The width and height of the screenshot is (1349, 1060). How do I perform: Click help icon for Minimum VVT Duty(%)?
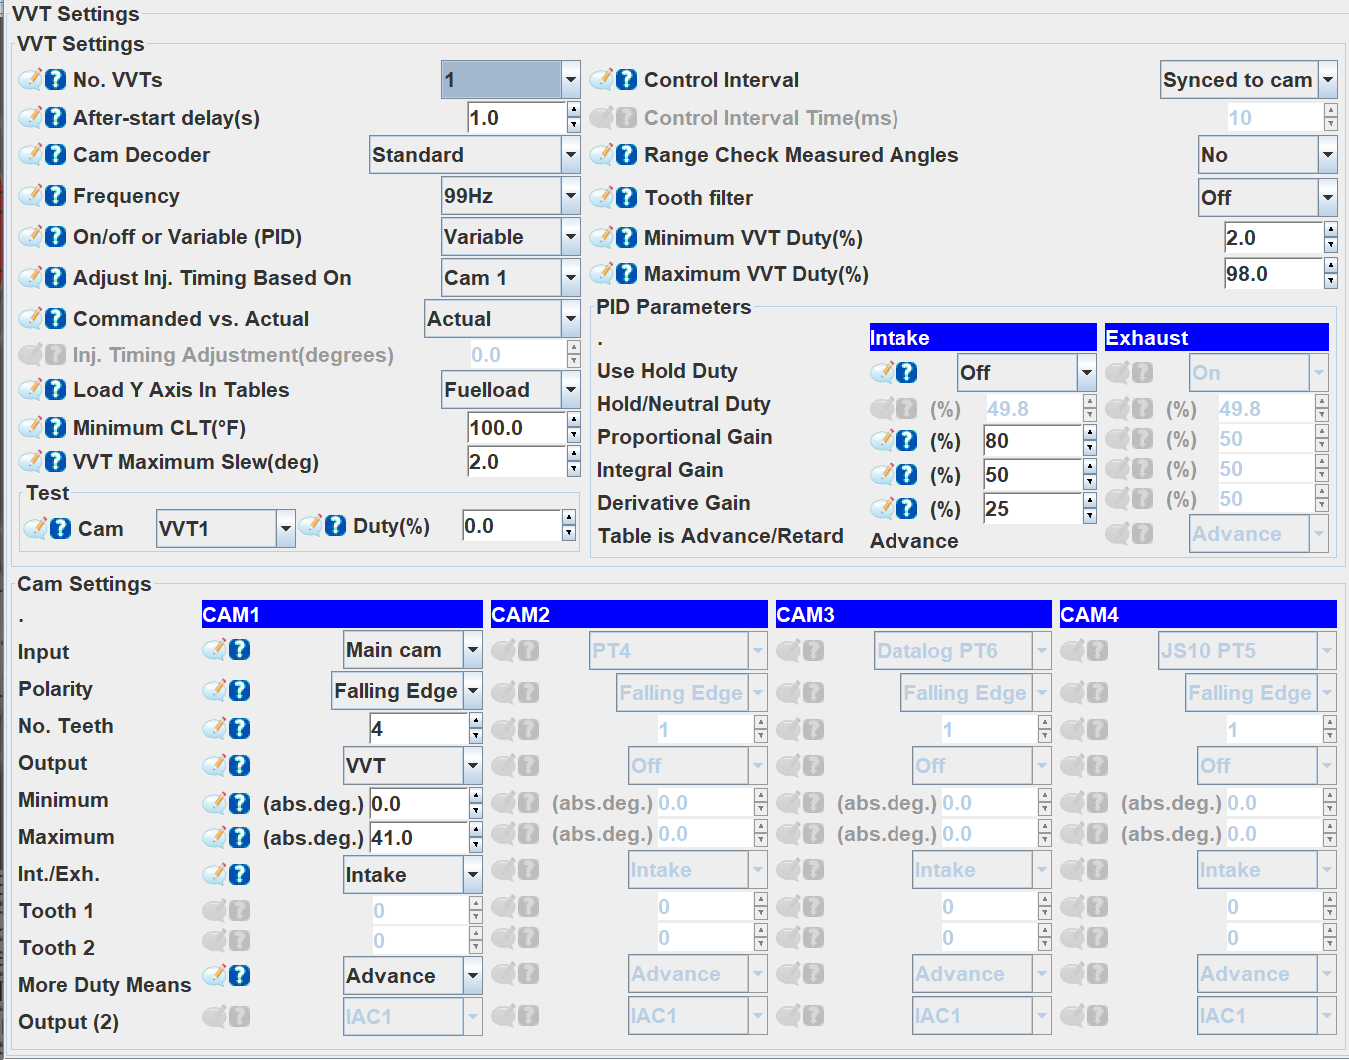[627, 238]
